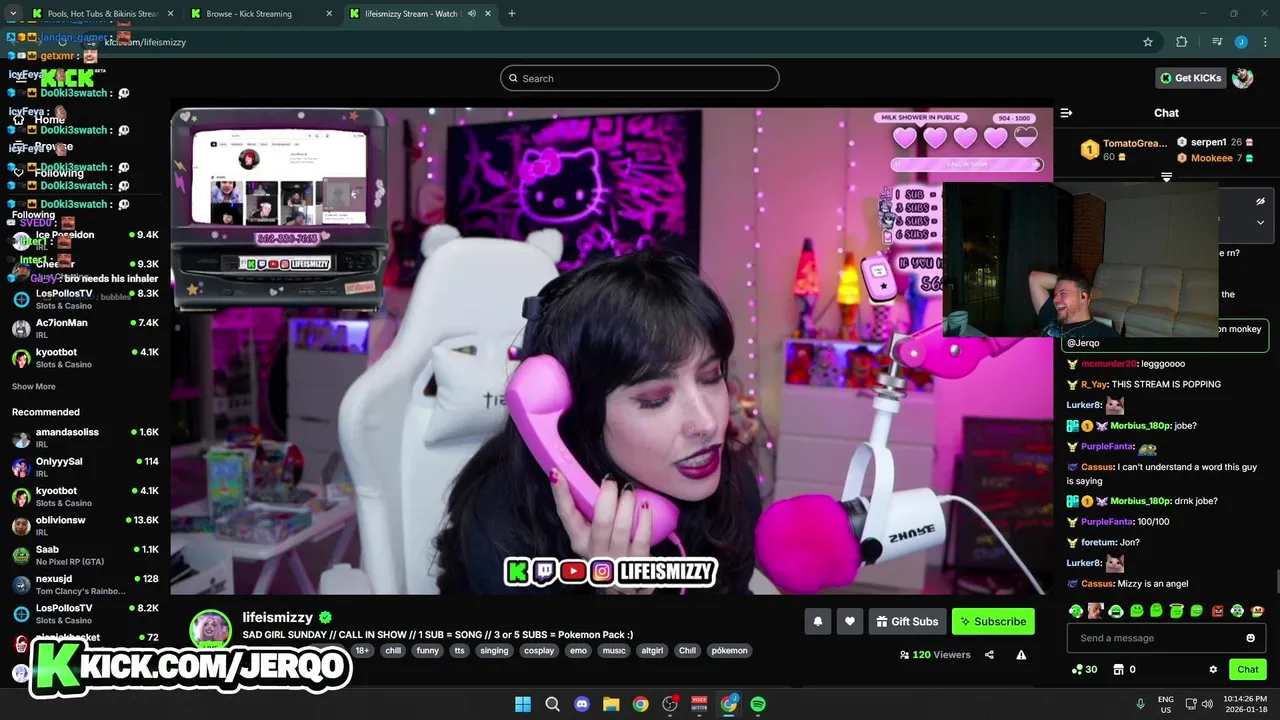Open the lifeismizzy channel name link
The height and width of the screenshot is (720, 1280).
(278, 618)
